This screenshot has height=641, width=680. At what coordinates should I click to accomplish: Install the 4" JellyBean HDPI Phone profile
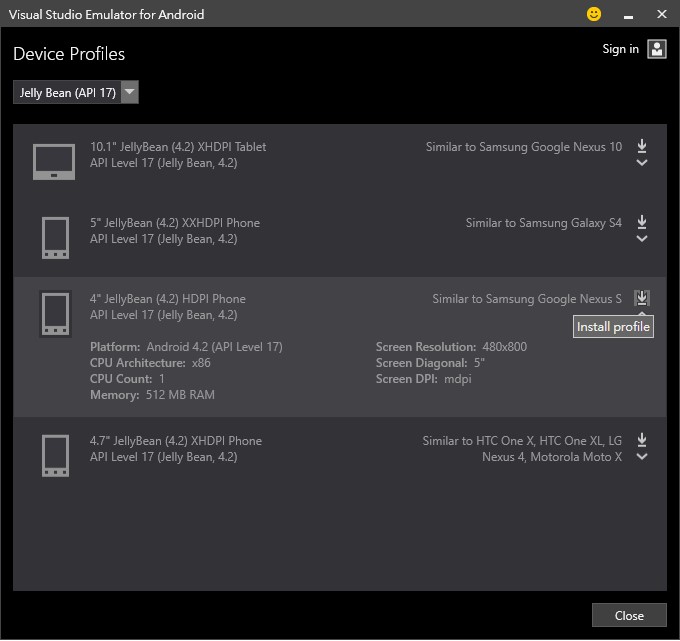[x=642, y=298]
